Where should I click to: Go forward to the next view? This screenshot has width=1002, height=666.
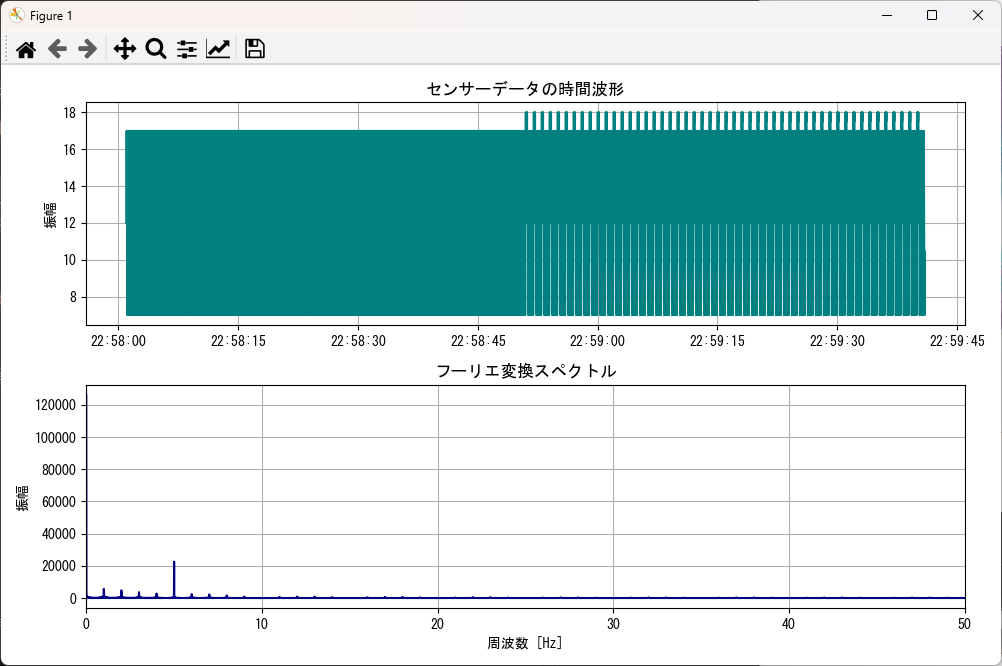[88, 49]
